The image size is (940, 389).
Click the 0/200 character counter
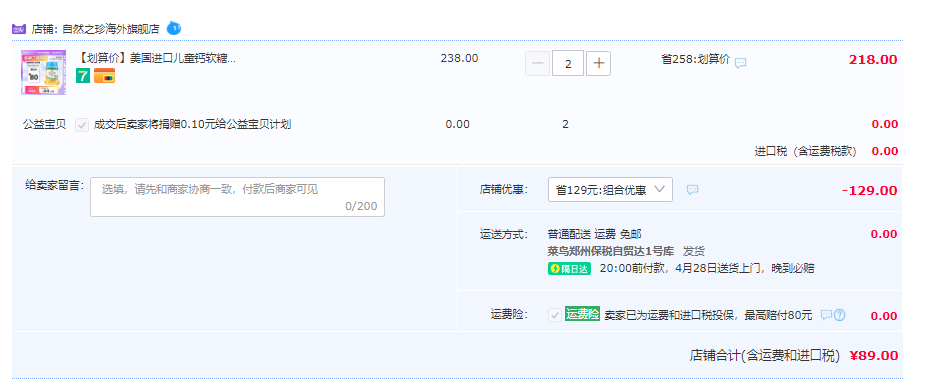tap(361, 206)
